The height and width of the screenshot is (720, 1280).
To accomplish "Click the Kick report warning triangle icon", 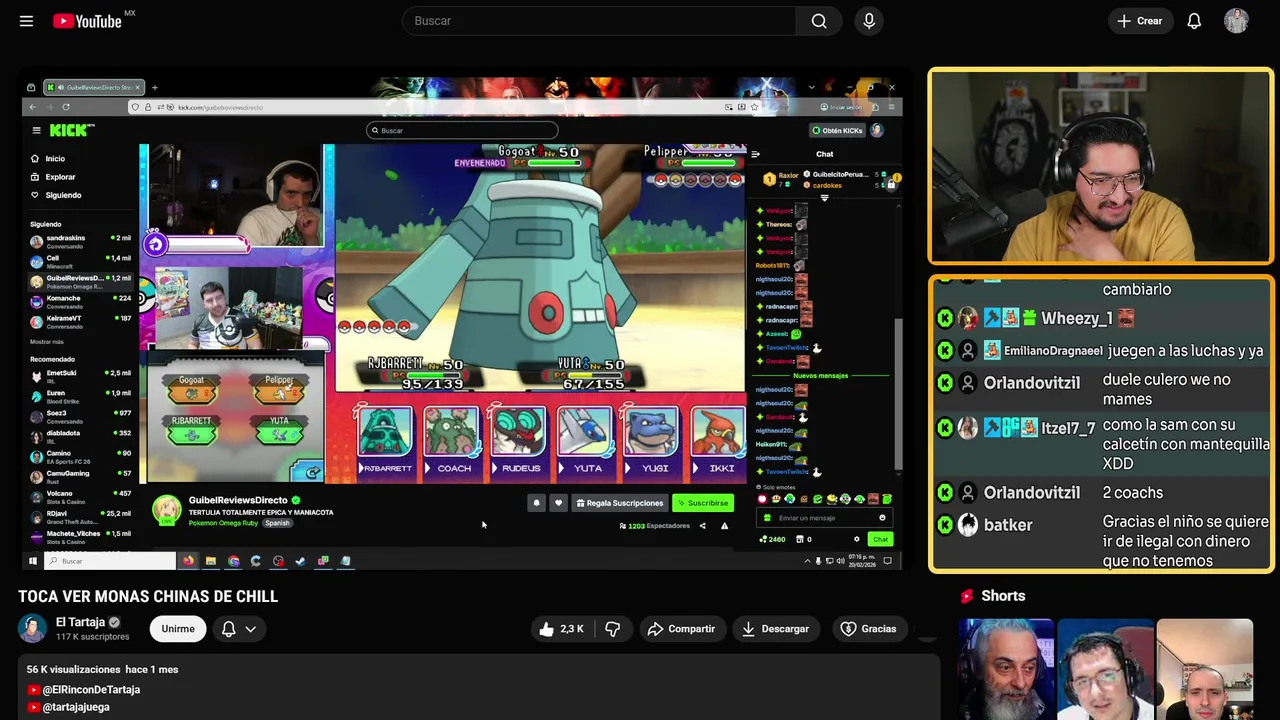I will (x=724, y=526).
